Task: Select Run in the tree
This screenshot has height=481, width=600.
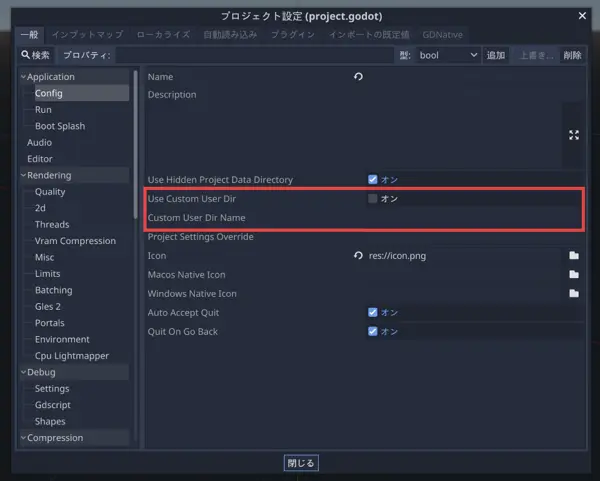Action: coord(43,109)
